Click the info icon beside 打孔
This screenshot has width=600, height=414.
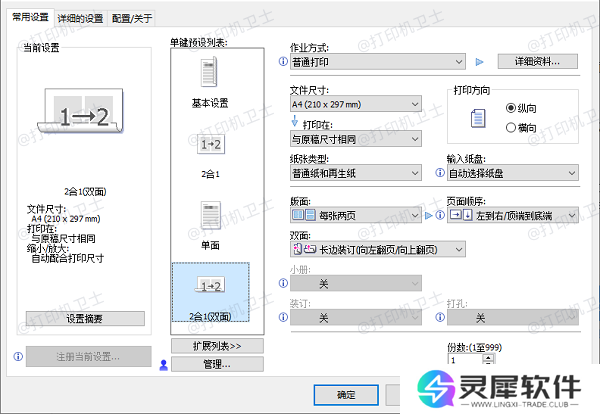coord(440,317)
